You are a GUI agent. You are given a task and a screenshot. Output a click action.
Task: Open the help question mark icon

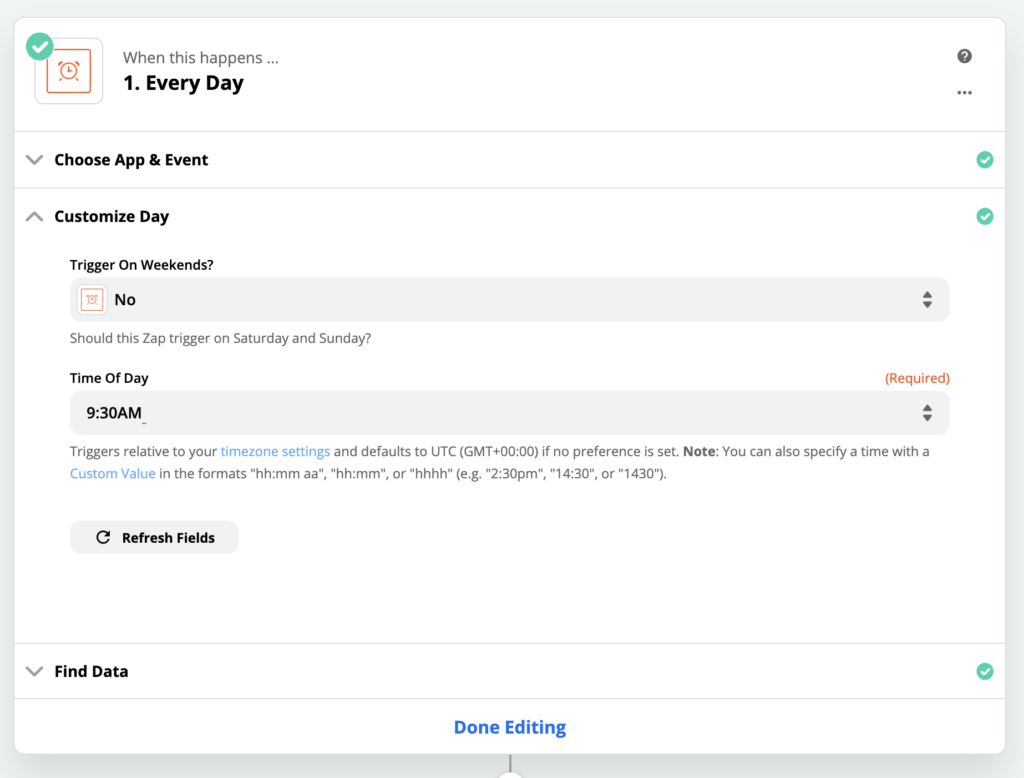[964, 56]
